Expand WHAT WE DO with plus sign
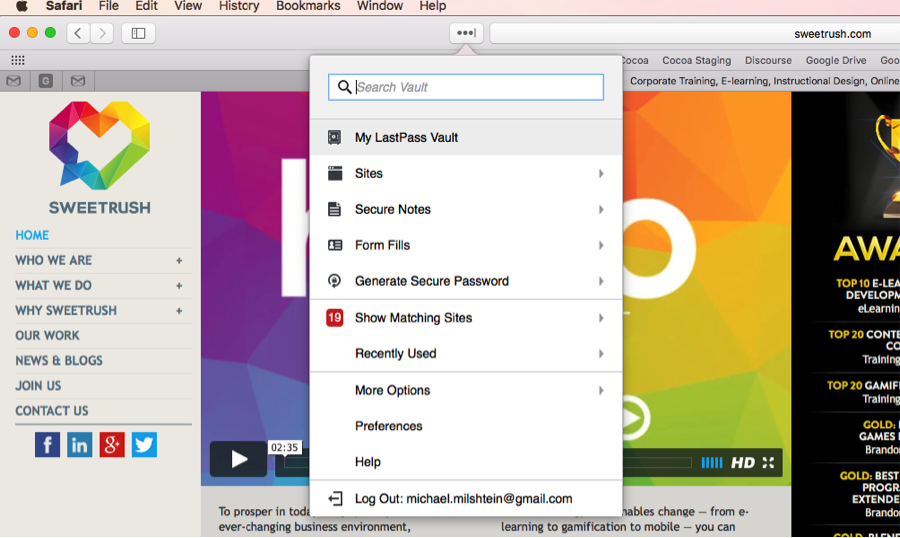The image size is (900, 538). [179, 286]
